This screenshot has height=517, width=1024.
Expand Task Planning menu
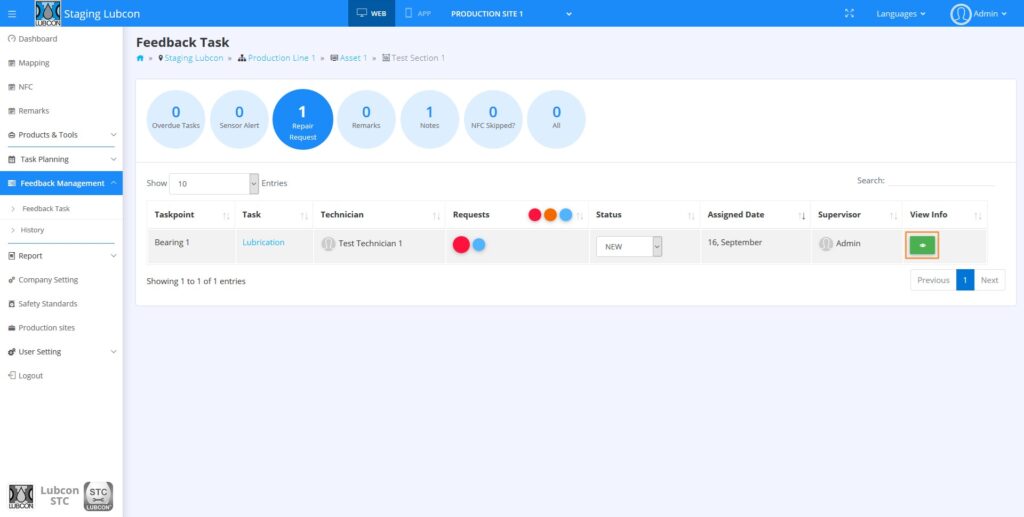tap(61, 159)
